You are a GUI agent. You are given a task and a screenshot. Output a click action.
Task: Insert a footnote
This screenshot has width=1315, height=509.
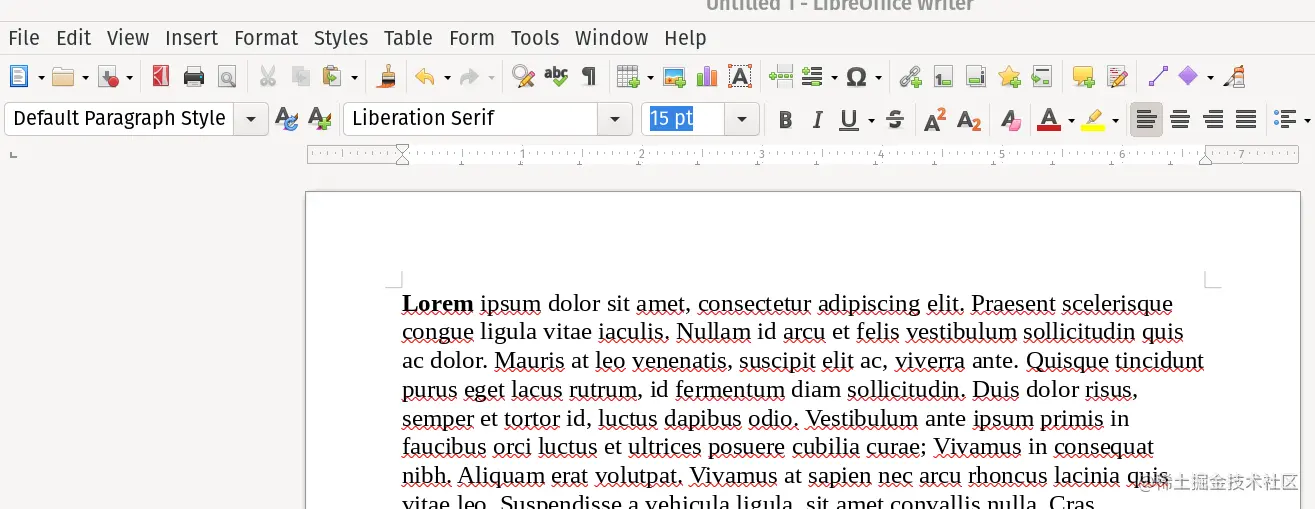click(942, 76)
